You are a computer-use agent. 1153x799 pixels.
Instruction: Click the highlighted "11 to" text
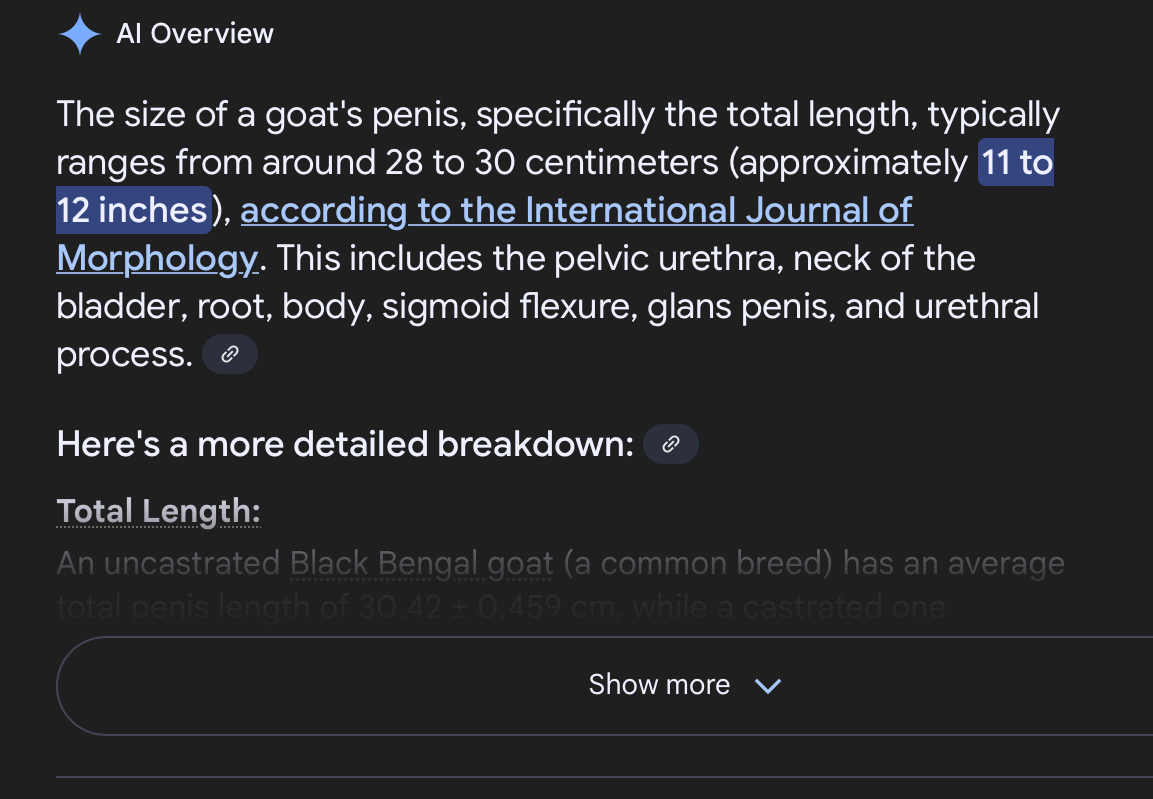click(x=1017, y=162)
